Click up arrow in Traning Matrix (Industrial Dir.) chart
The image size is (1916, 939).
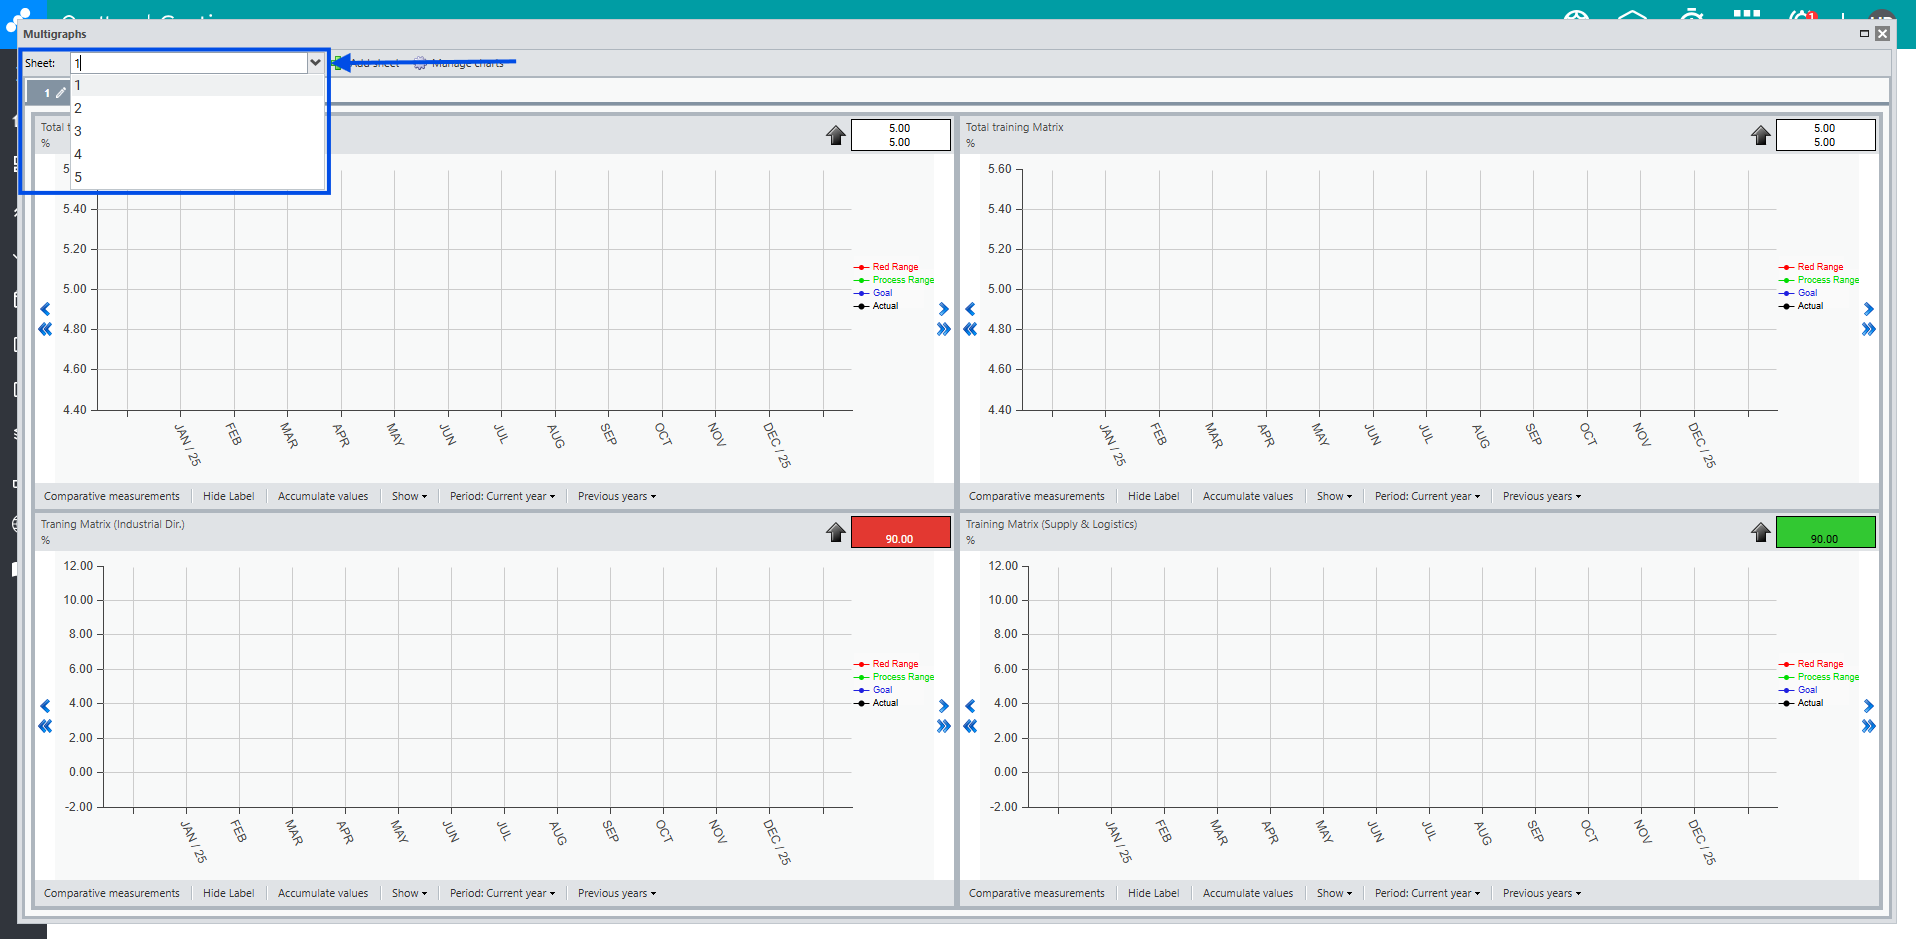coord(836,532)
